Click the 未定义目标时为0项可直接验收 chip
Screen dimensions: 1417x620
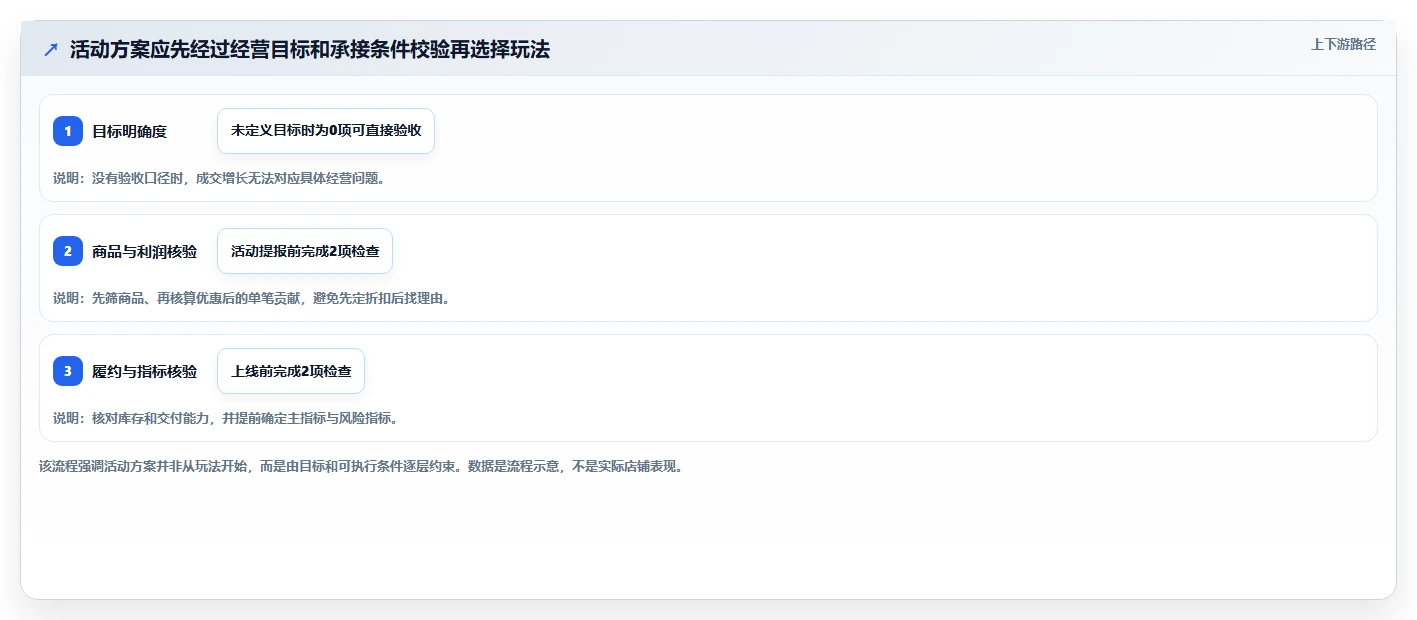[x=326, y=131]
